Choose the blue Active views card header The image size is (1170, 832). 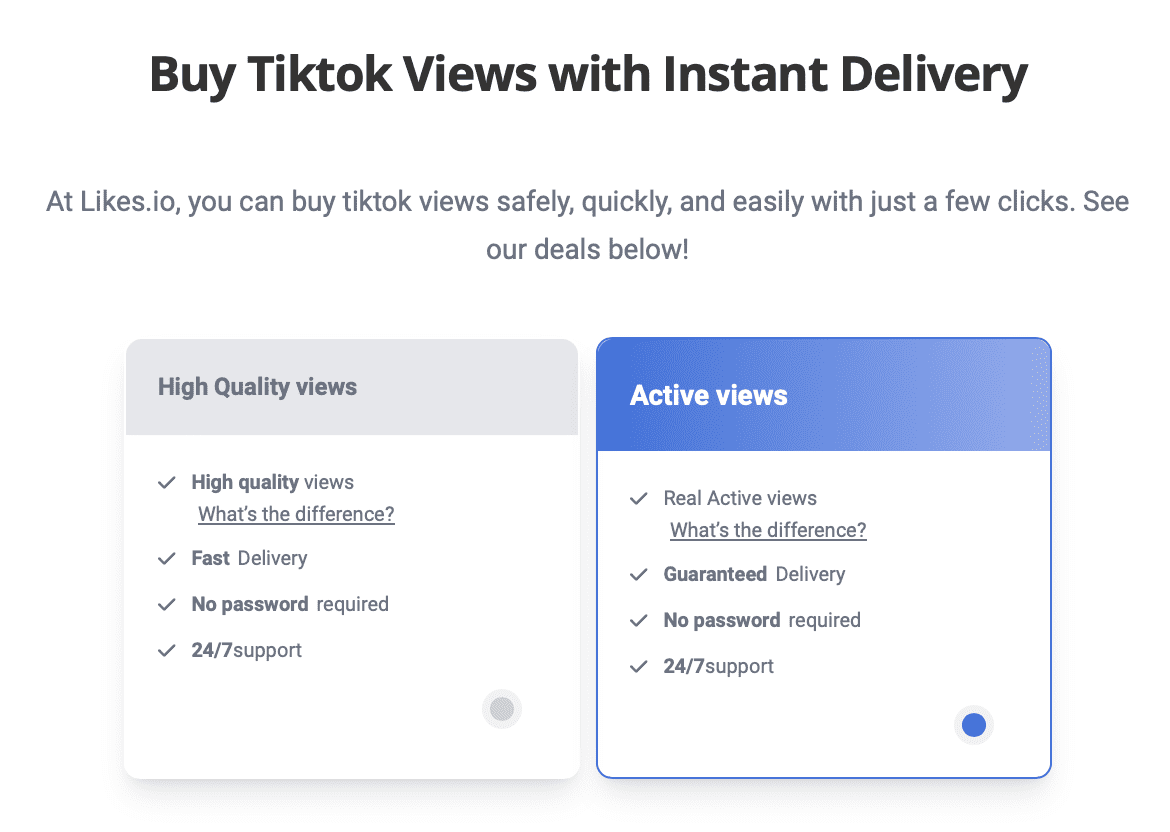tap(823, 395)
